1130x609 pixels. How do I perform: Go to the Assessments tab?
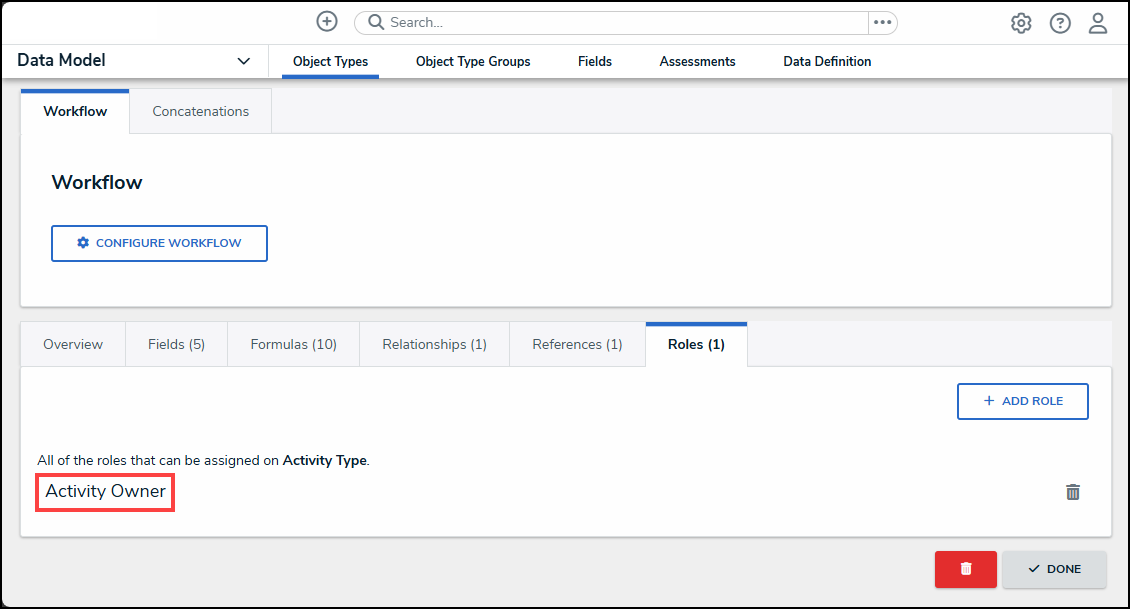697,62
